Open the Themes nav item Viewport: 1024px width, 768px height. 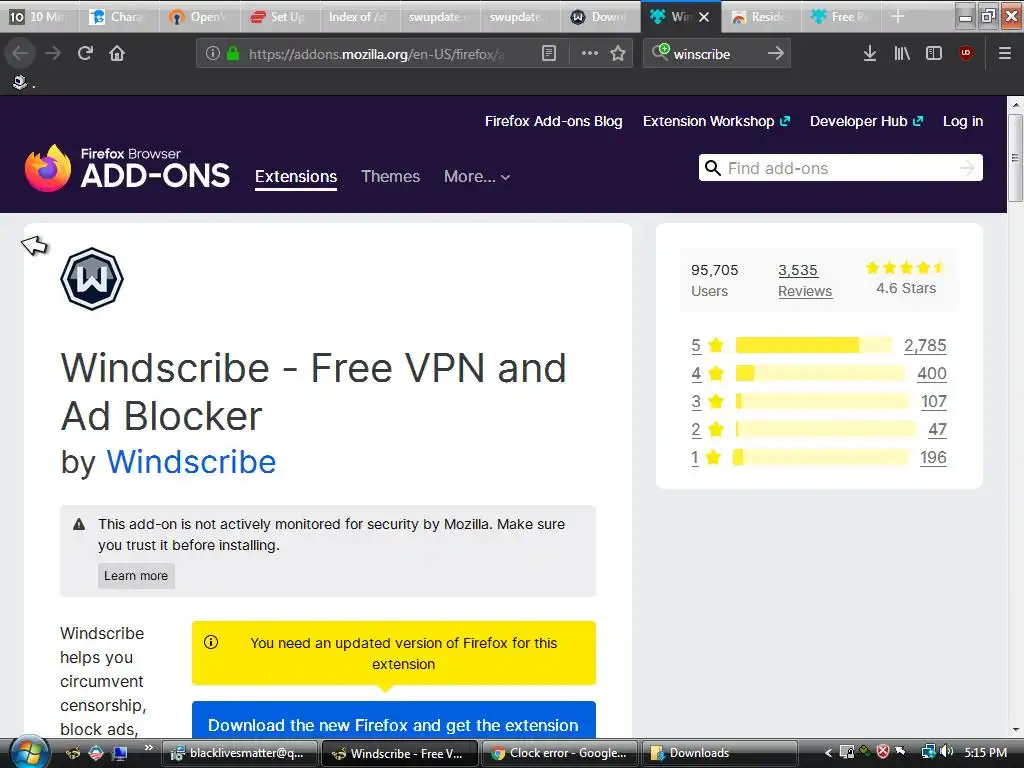[391, 176]
